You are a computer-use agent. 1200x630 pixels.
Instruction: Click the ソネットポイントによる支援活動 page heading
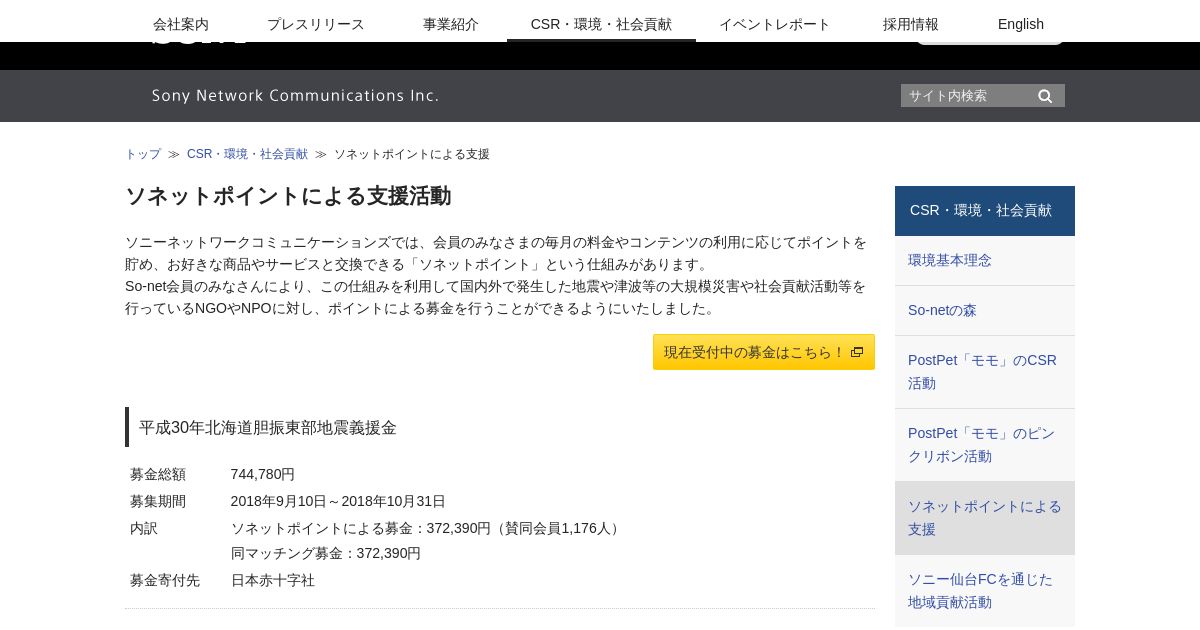(x=288, y=196)
